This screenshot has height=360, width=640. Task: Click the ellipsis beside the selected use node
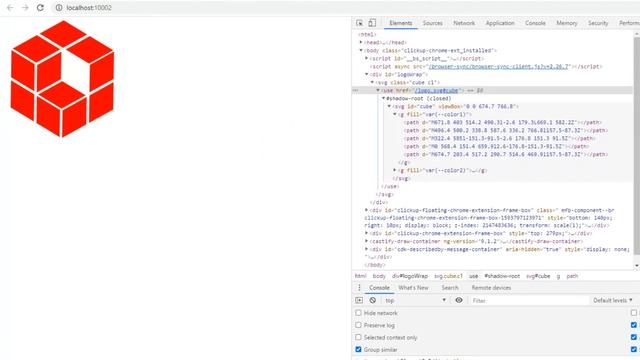pyautogui.click(x=356, y=90)
